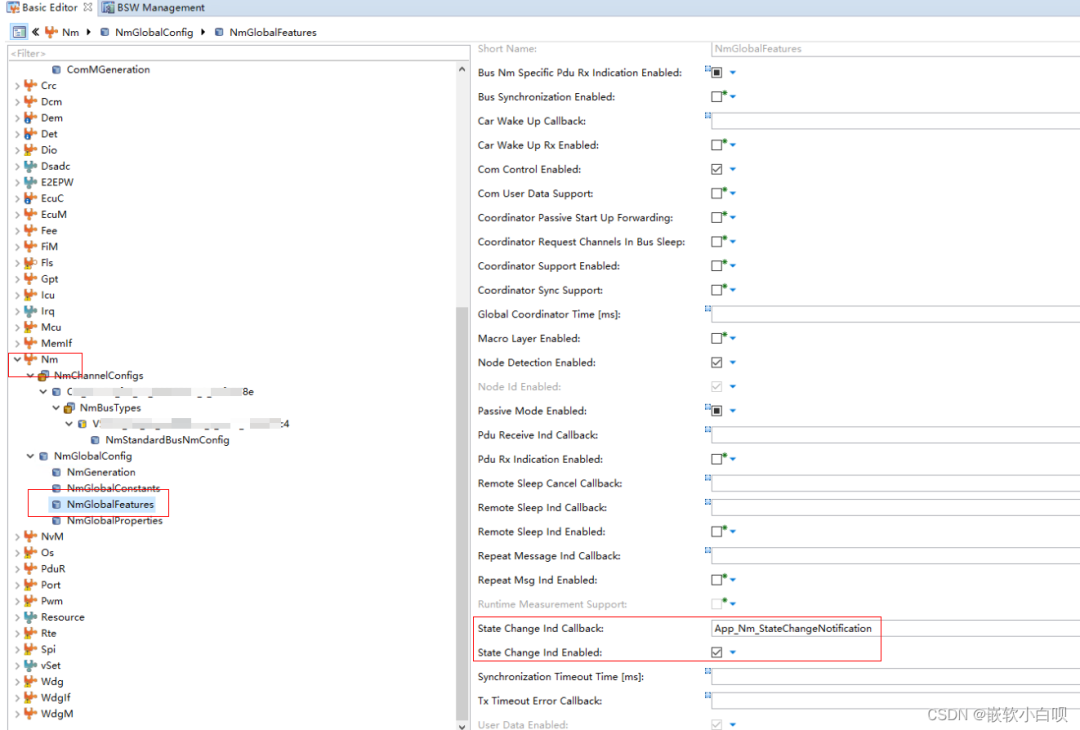
Task: Expand the Wdg tree node
Action: pos(17,681)
